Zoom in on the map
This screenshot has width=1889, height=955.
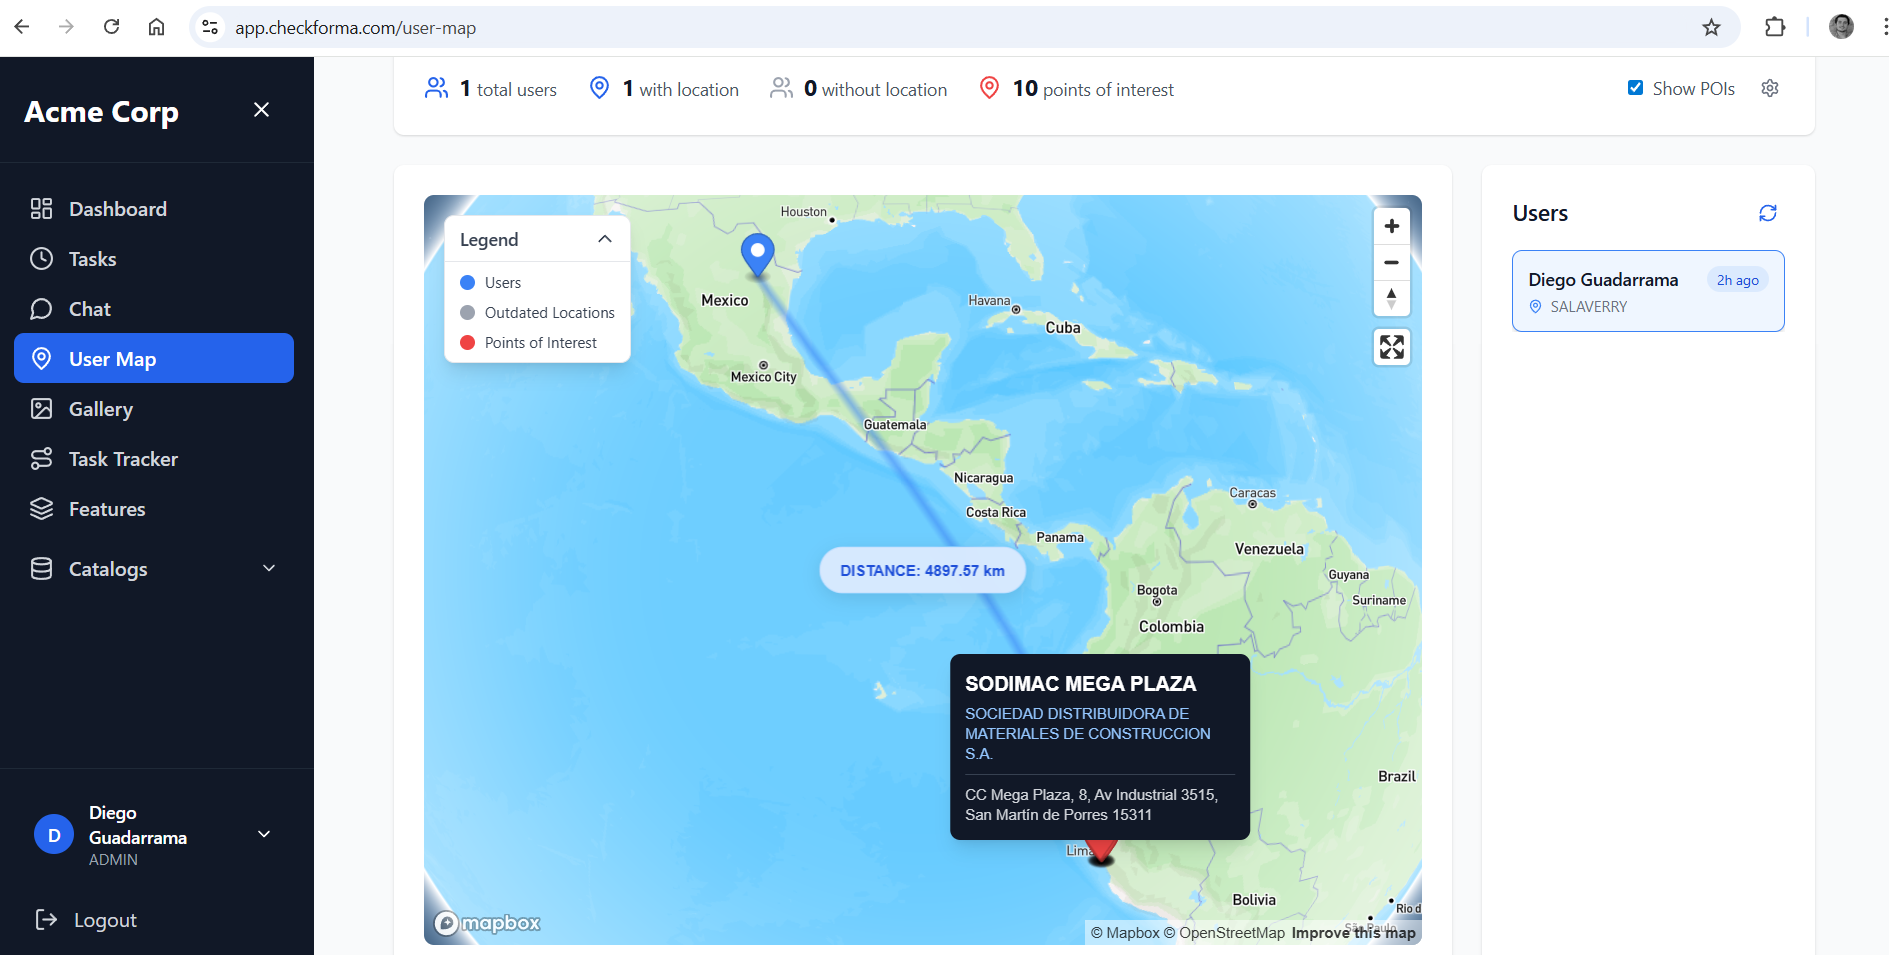pyautogui.click(x=1391, y=225)
